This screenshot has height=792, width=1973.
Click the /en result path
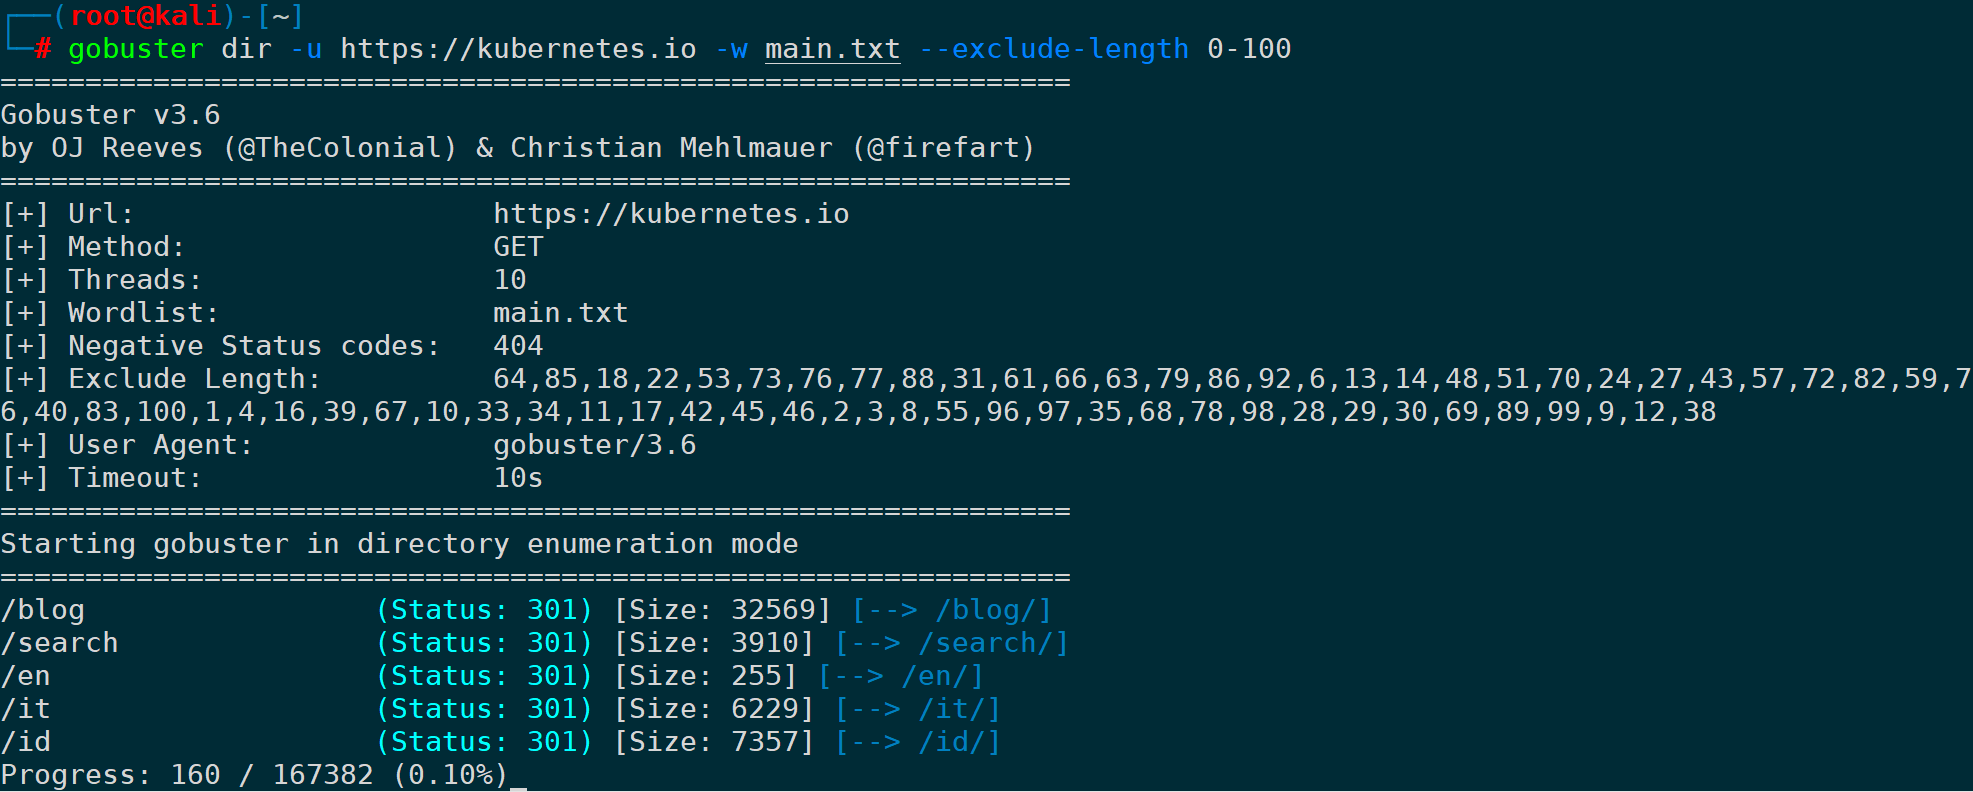[26, 676]
